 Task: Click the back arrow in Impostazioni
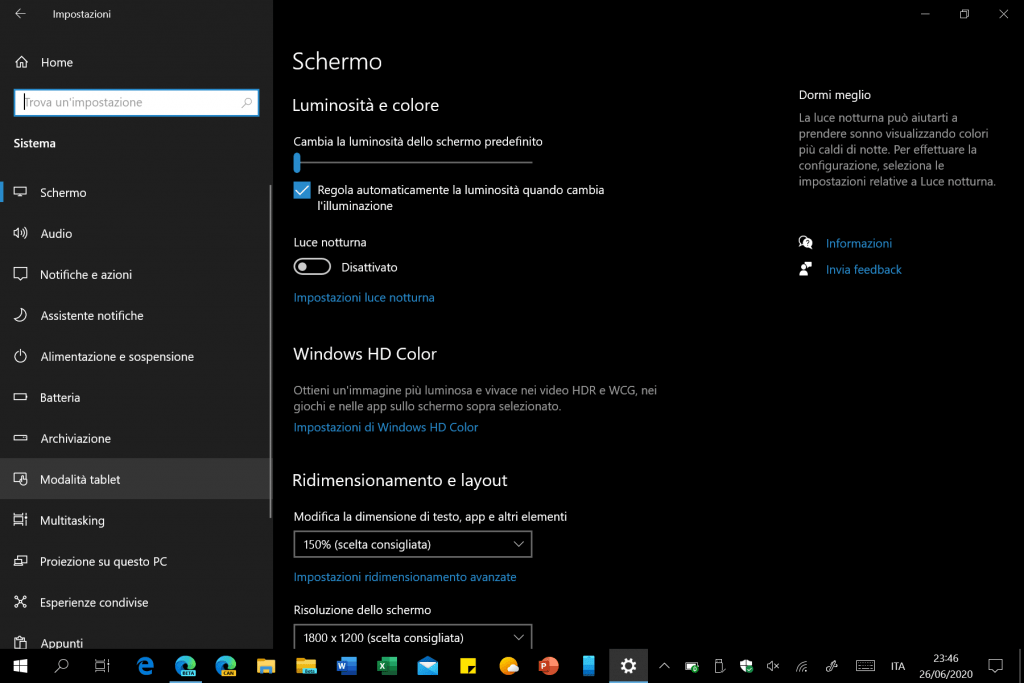point(21,14)
